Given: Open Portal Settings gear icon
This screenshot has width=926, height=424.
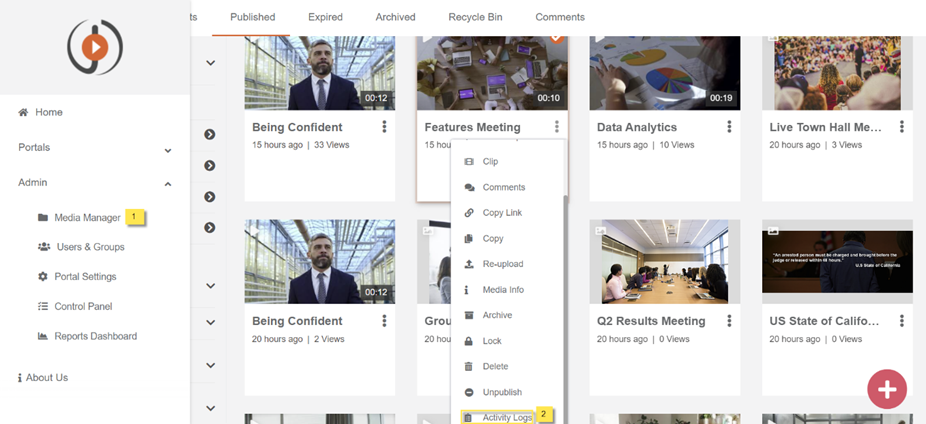Looking at the screenshot, I should pyautogui.click(x=43, y=277).
